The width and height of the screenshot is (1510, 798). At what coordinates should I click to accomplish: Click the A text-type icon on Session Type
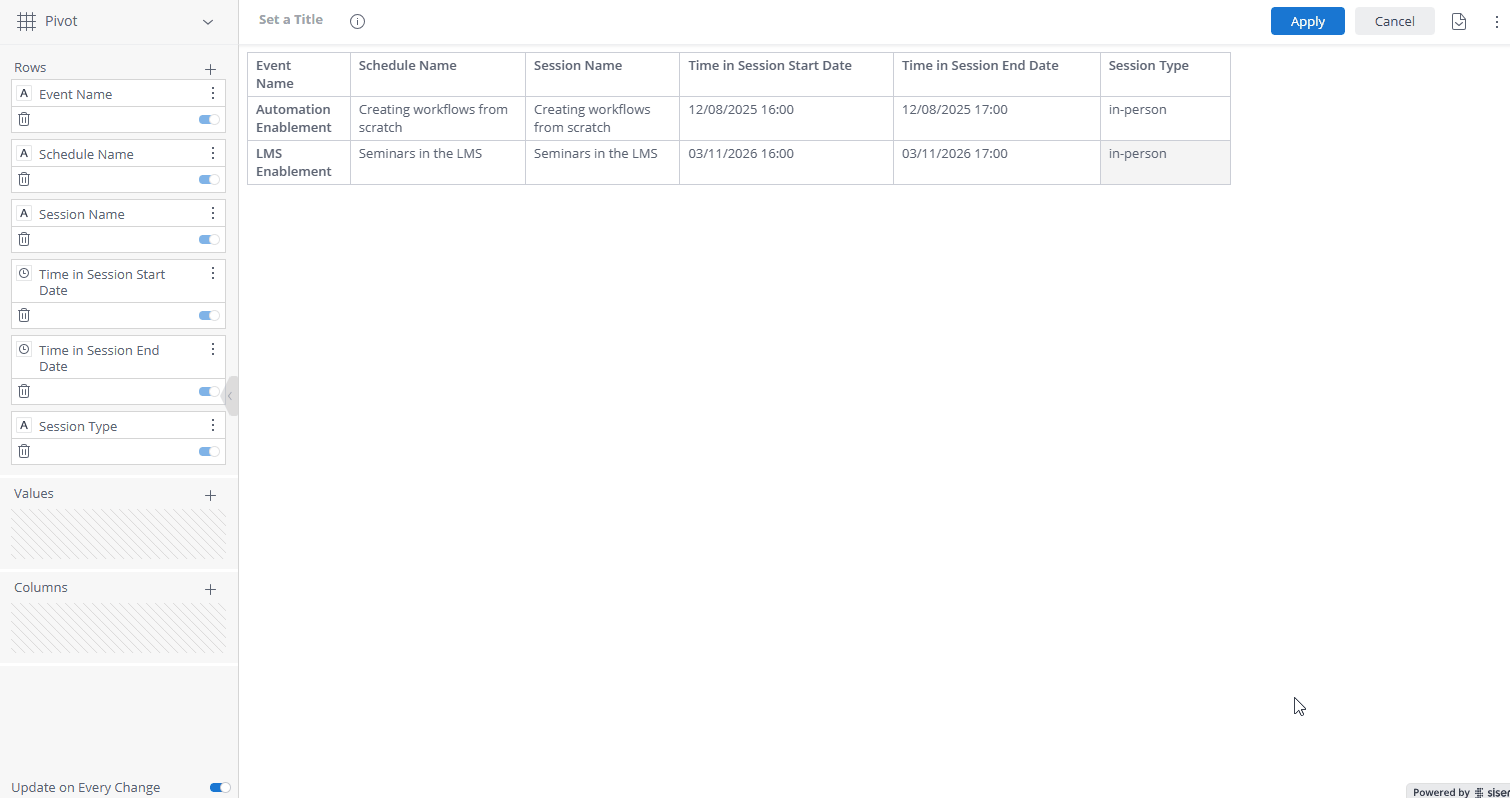pyautogui.click(x=23, y=425)
